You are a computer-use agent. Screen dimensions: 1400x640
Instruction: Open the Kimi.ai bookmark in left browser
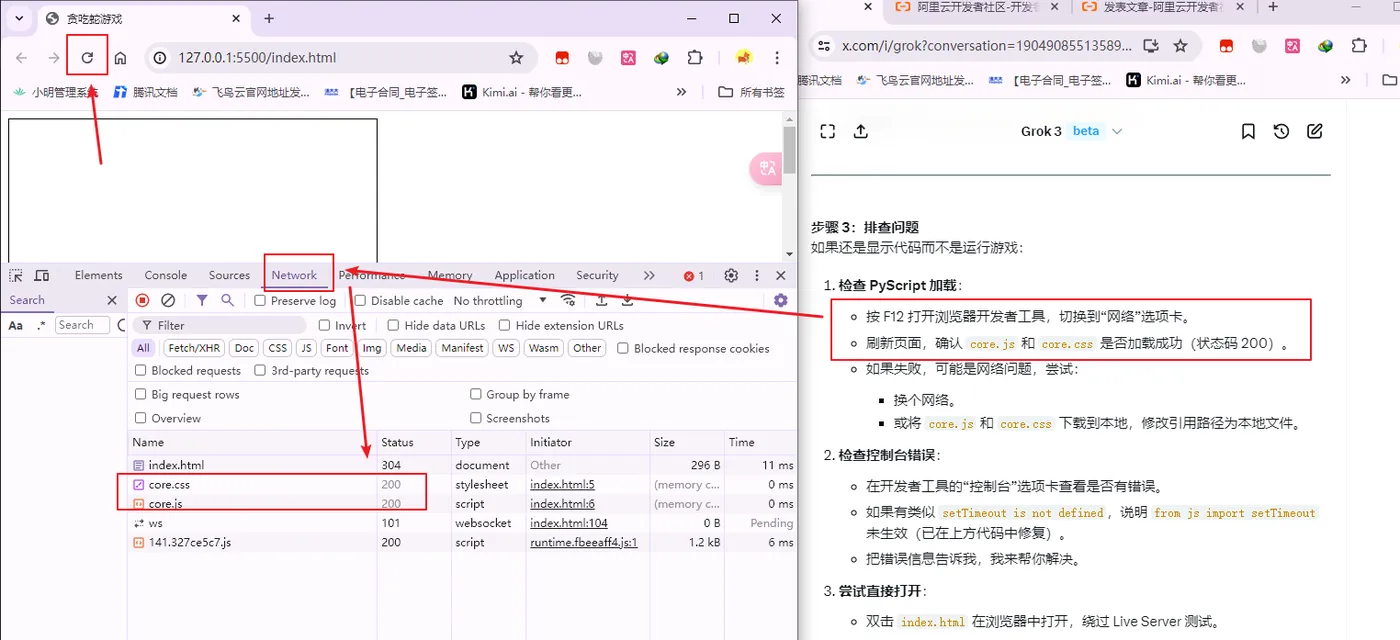(521, 92)
